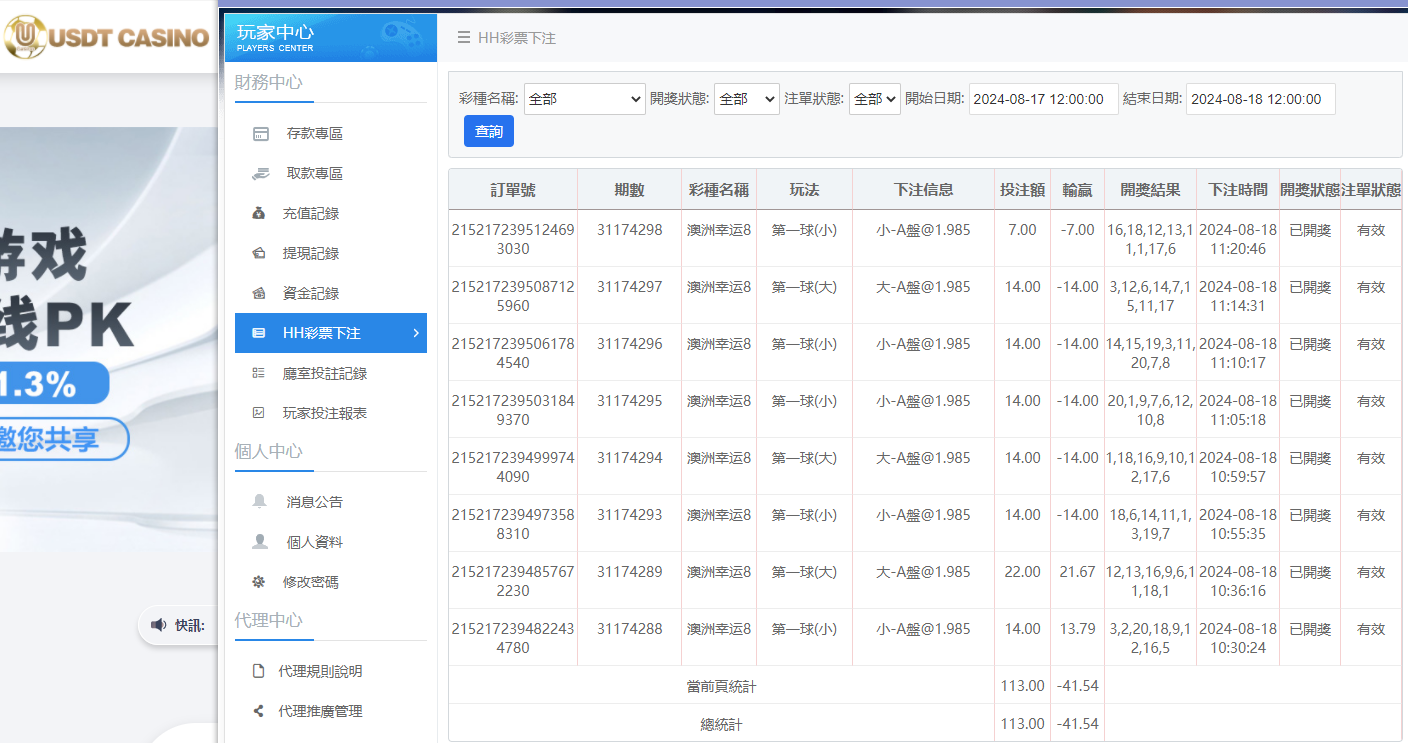Click the share icon for agent promotion
1408x743 pixels.
coord(259,711)
